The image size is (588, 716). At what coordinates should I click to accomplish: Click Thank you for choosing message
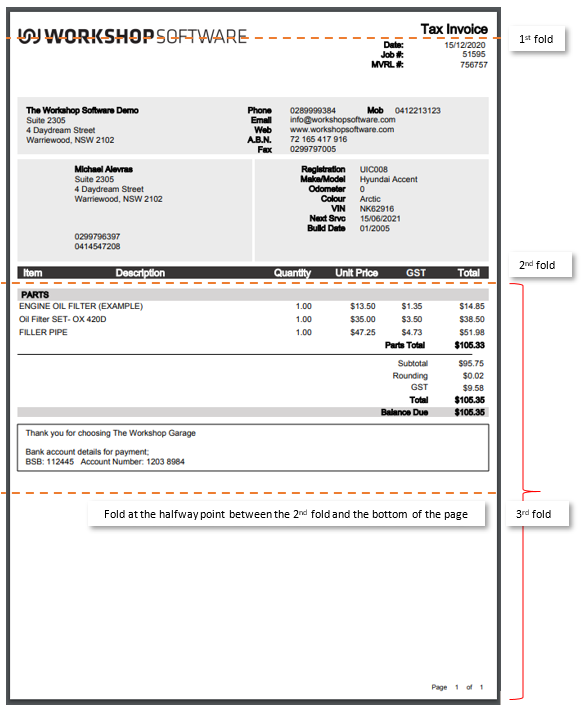pyautogui.click(x=110, y=433)
